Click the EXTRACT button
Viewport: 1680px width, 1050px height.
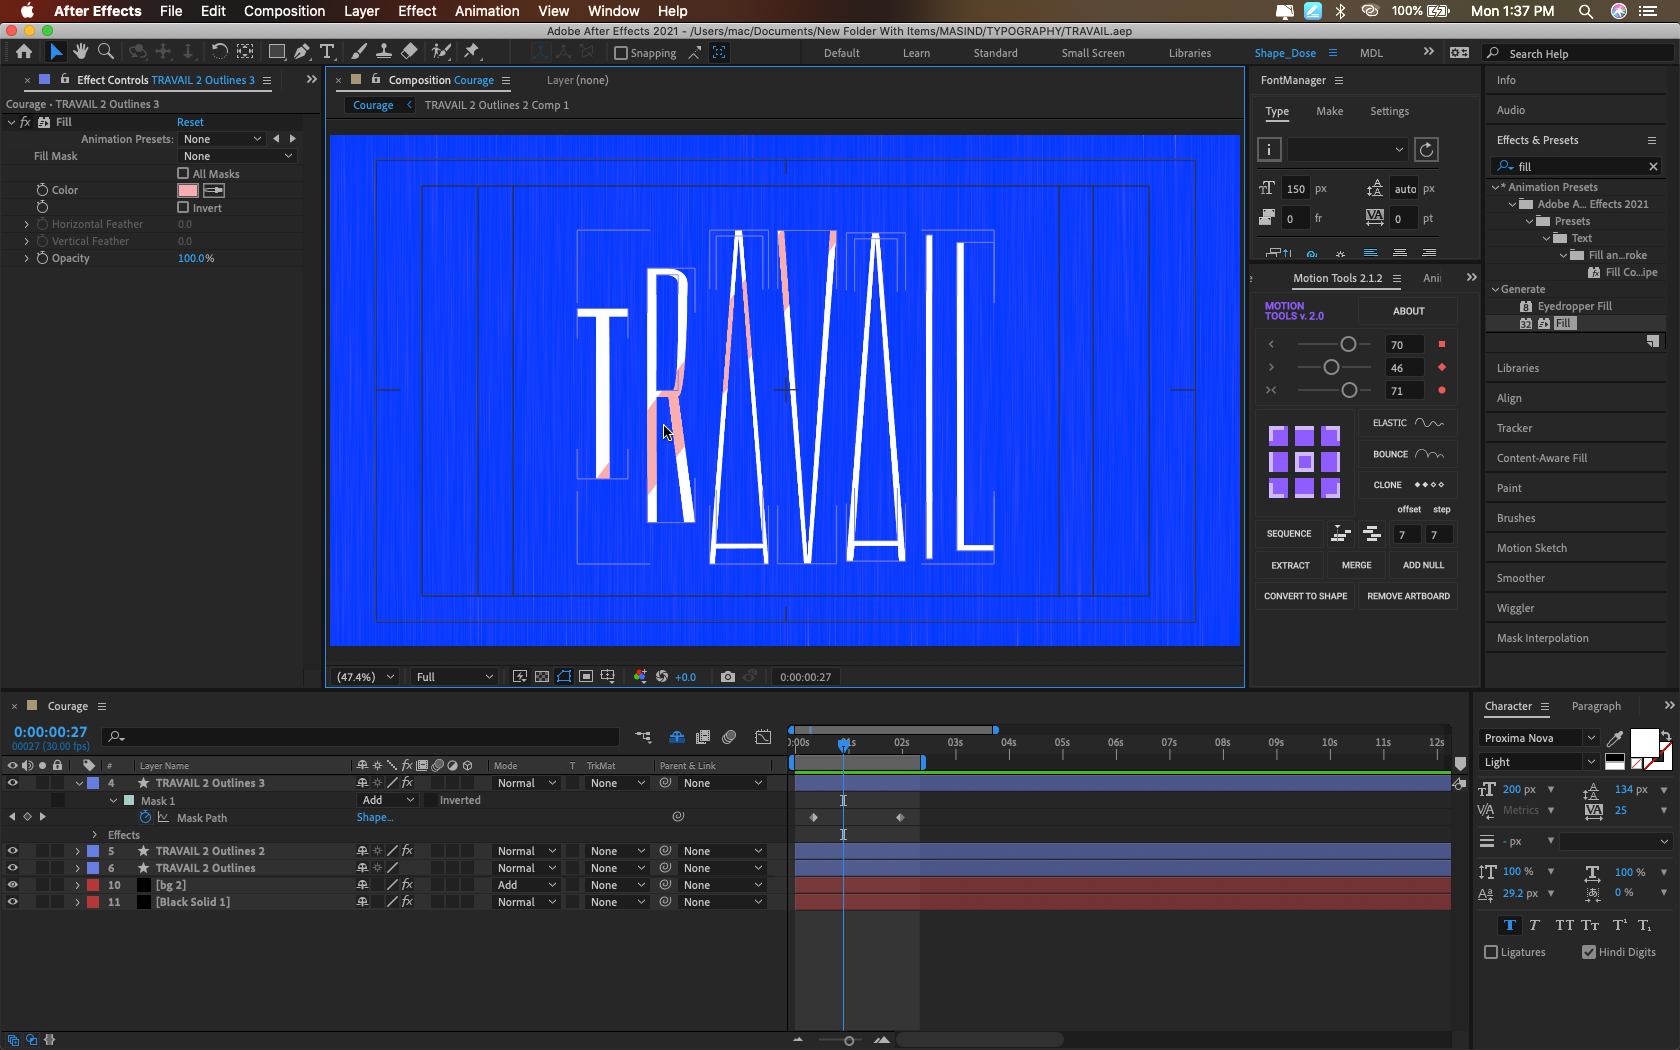pyautogui.click(x=1290, y=565)
